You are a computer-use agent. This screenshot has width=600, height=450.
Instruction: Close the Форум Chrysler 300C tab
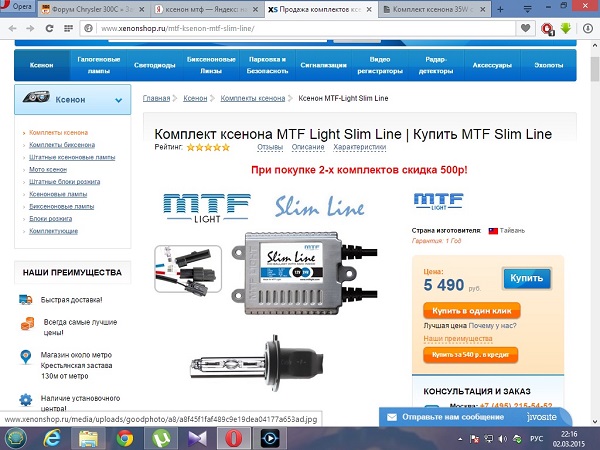click(x=142, y=10)
